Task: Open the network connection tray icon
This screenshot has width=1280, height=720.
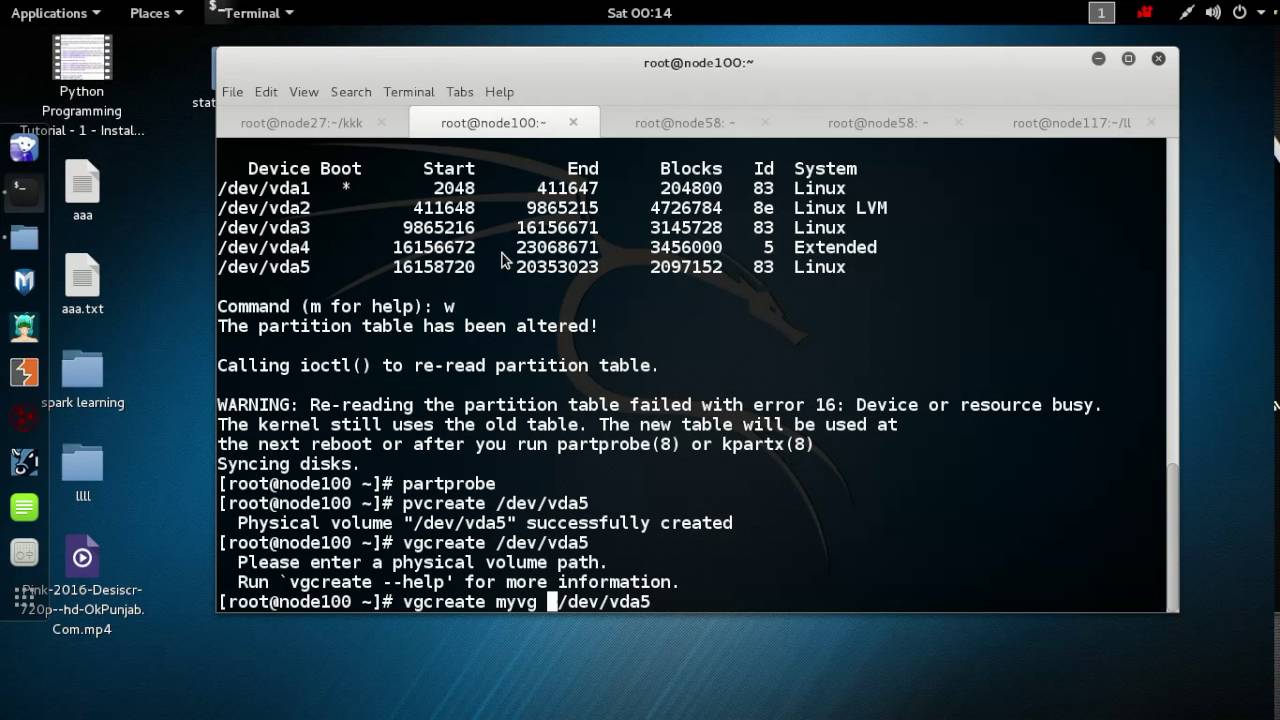Action: (x=1187, y=13)
